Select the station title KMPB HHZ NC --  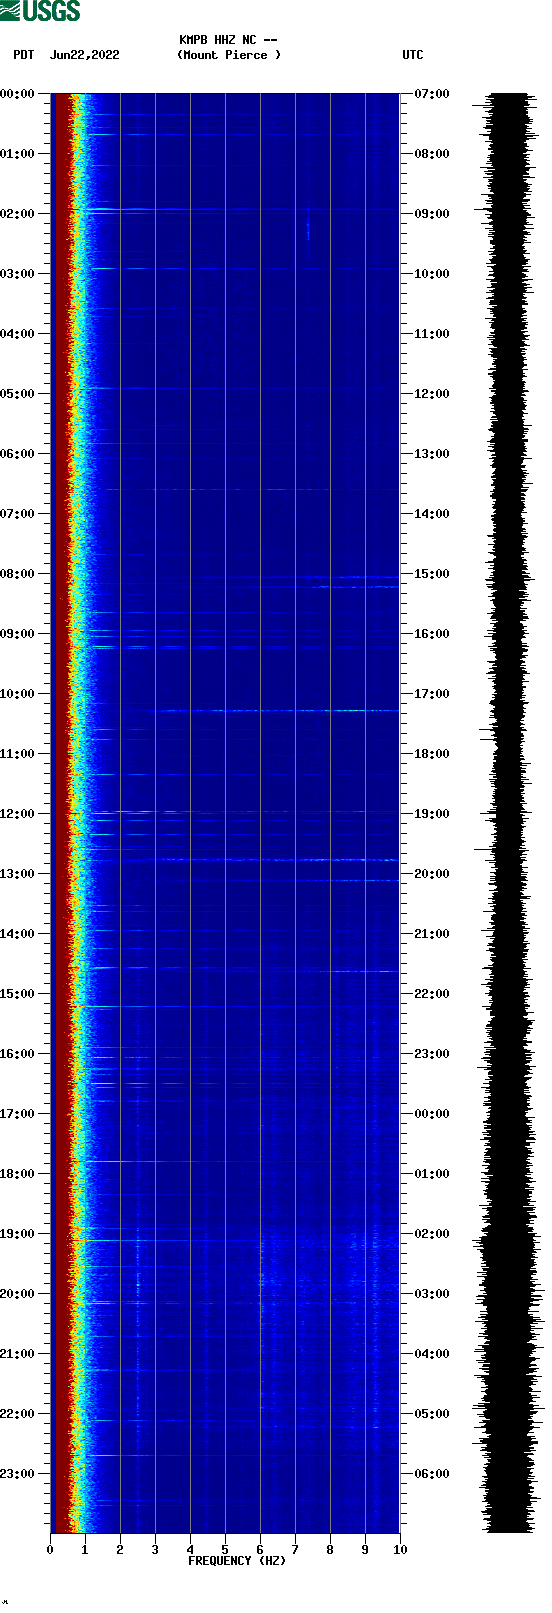tap(228, 40)
